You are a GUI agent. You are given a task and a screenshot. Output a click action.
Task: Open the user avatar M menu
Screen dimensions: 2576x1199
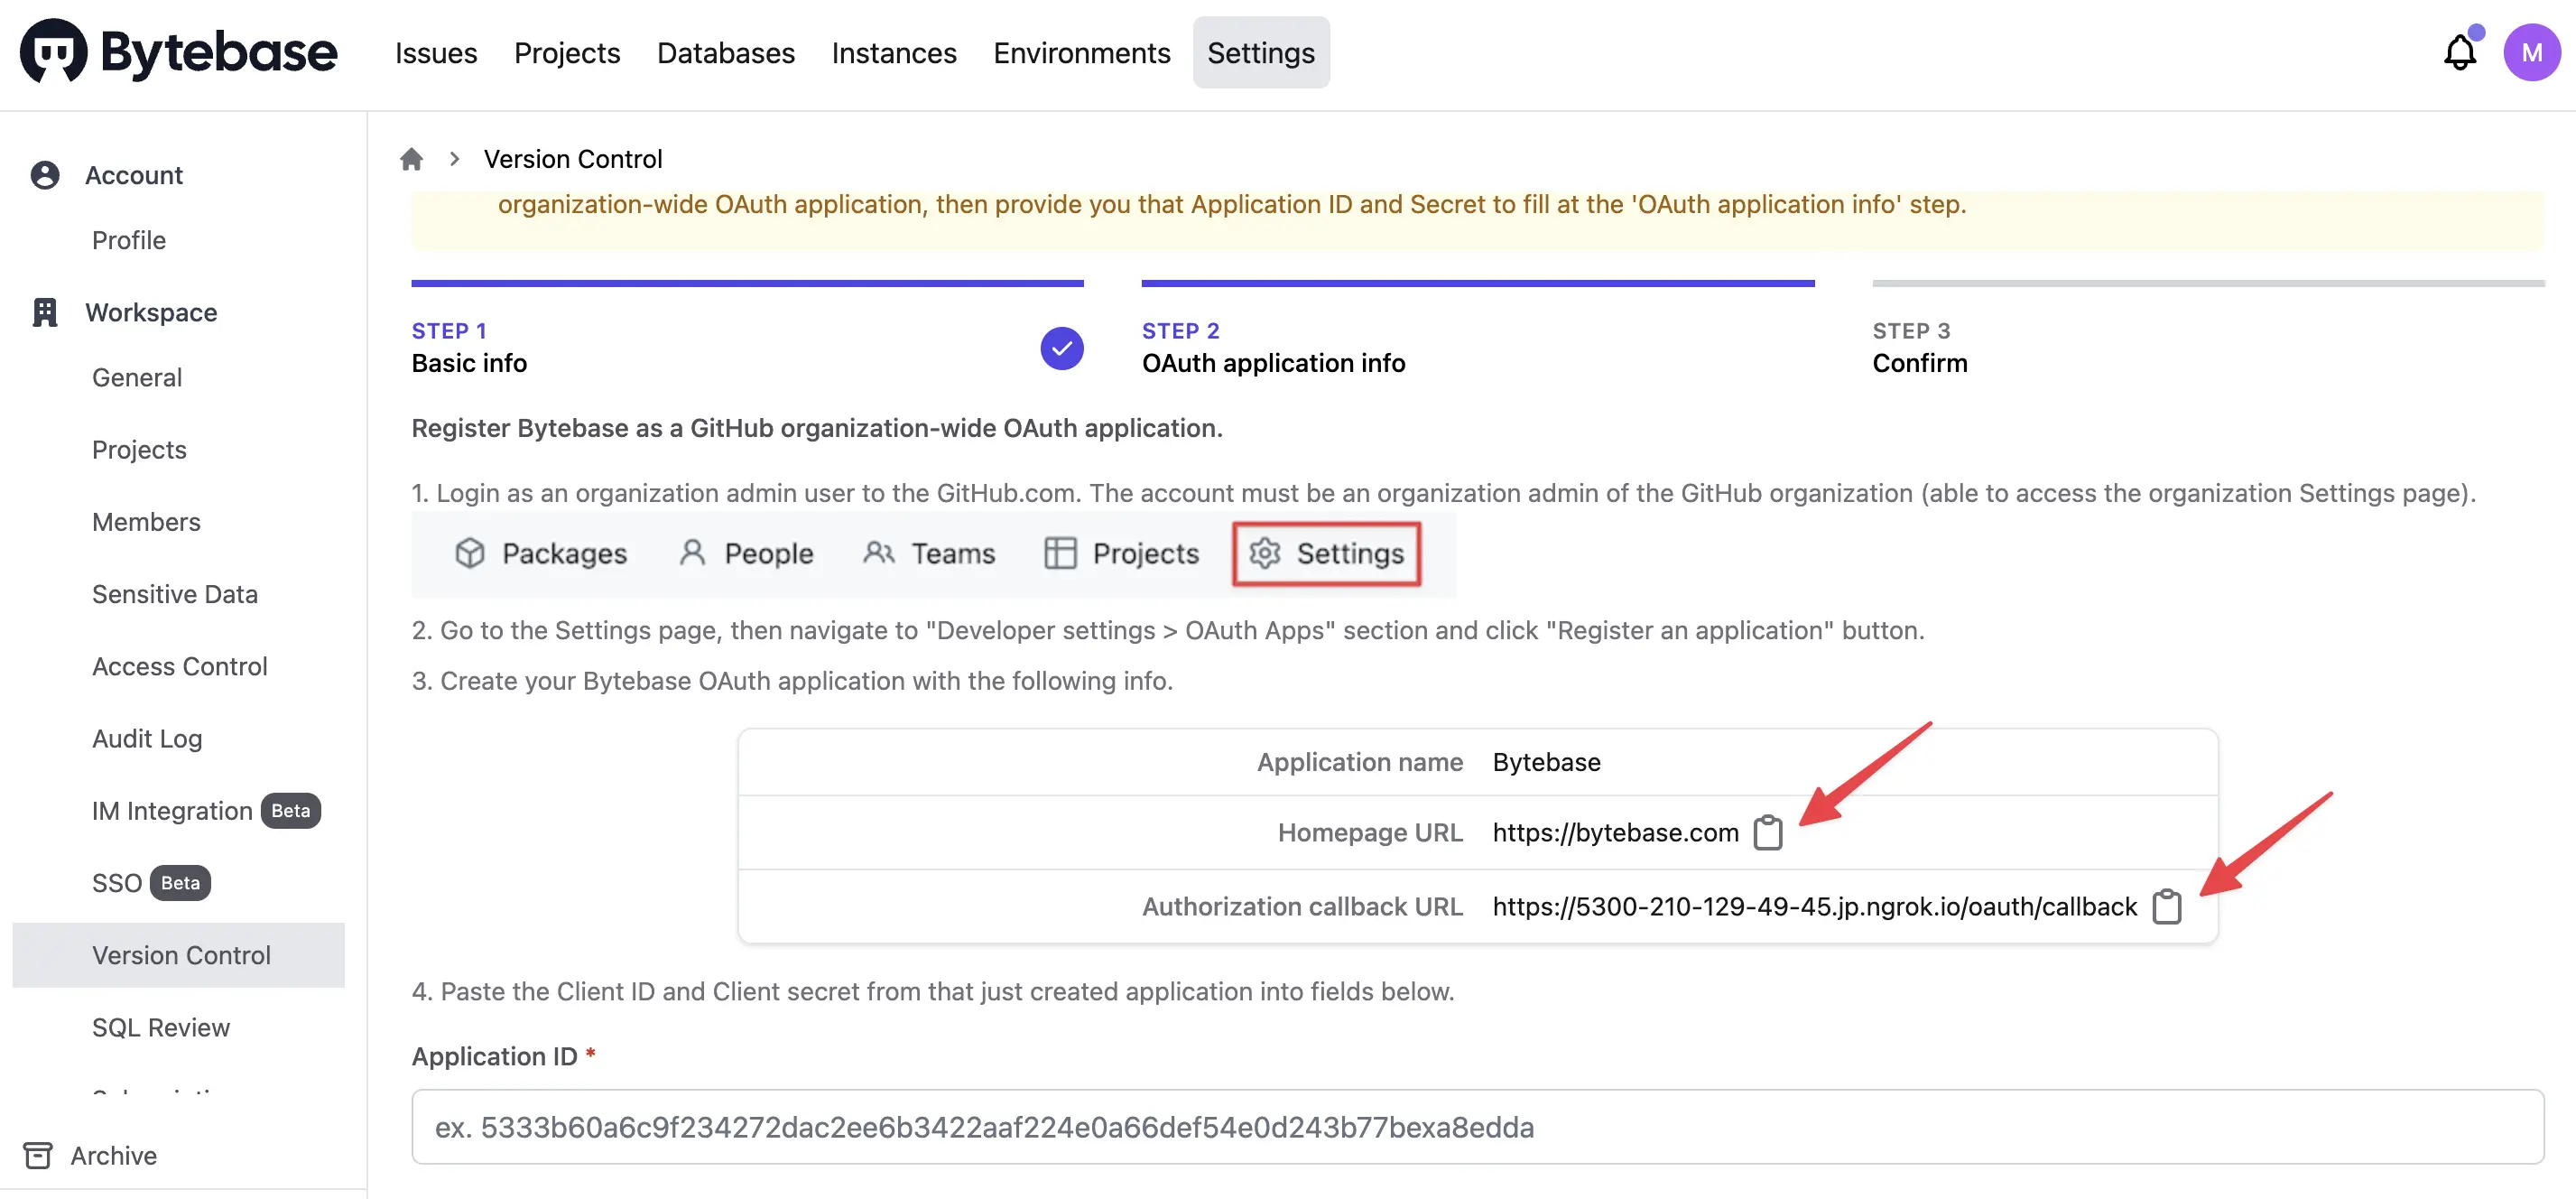2531,52
